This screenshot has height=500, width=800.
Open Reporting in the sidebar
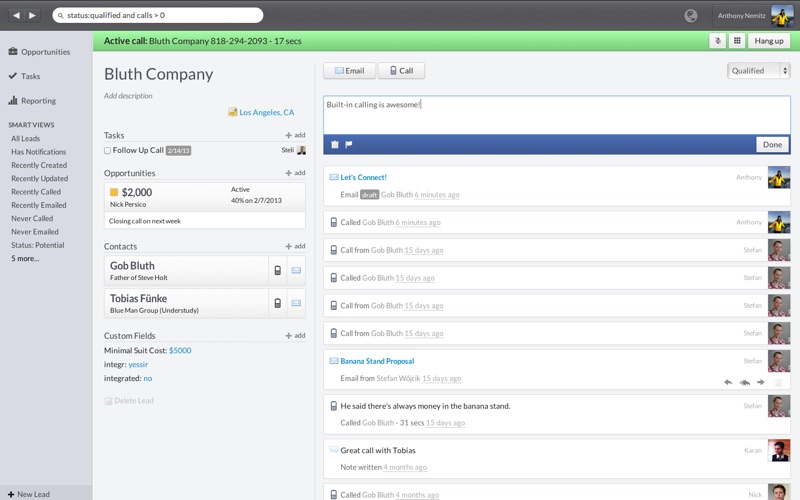pyautogui.click(x=38, y=101)
